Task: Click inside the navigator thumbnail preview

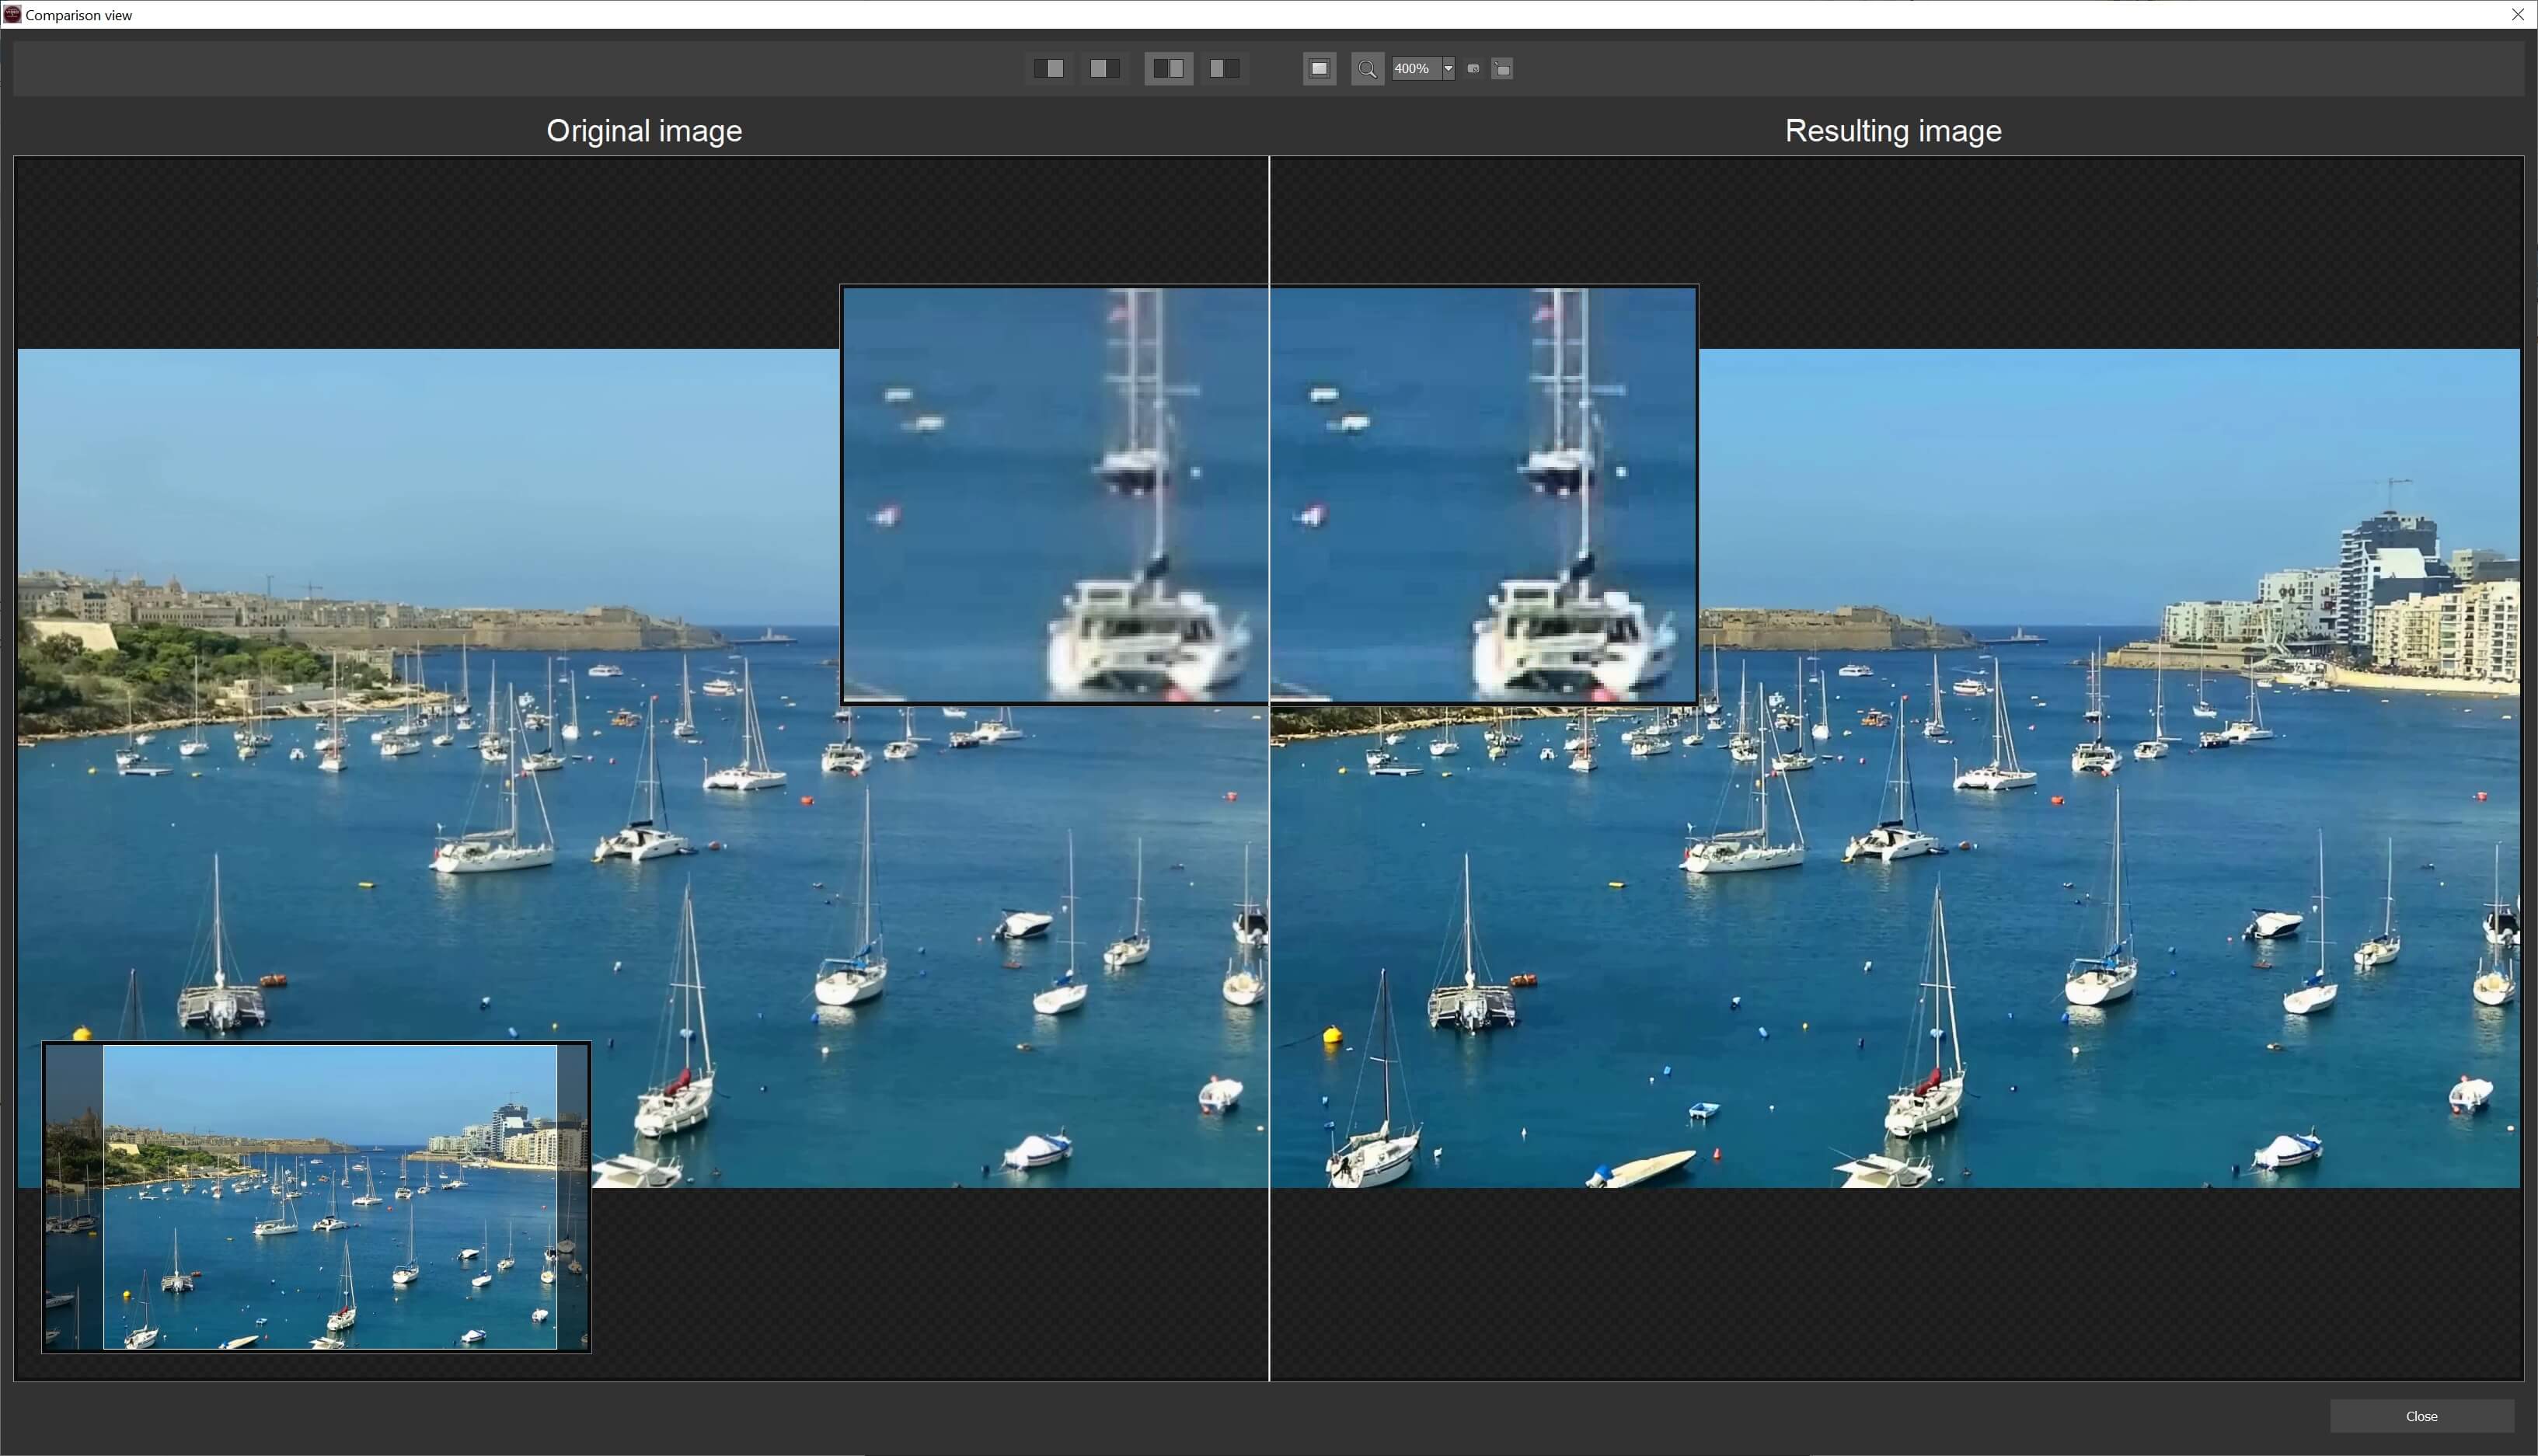Action: point(329,1196)
